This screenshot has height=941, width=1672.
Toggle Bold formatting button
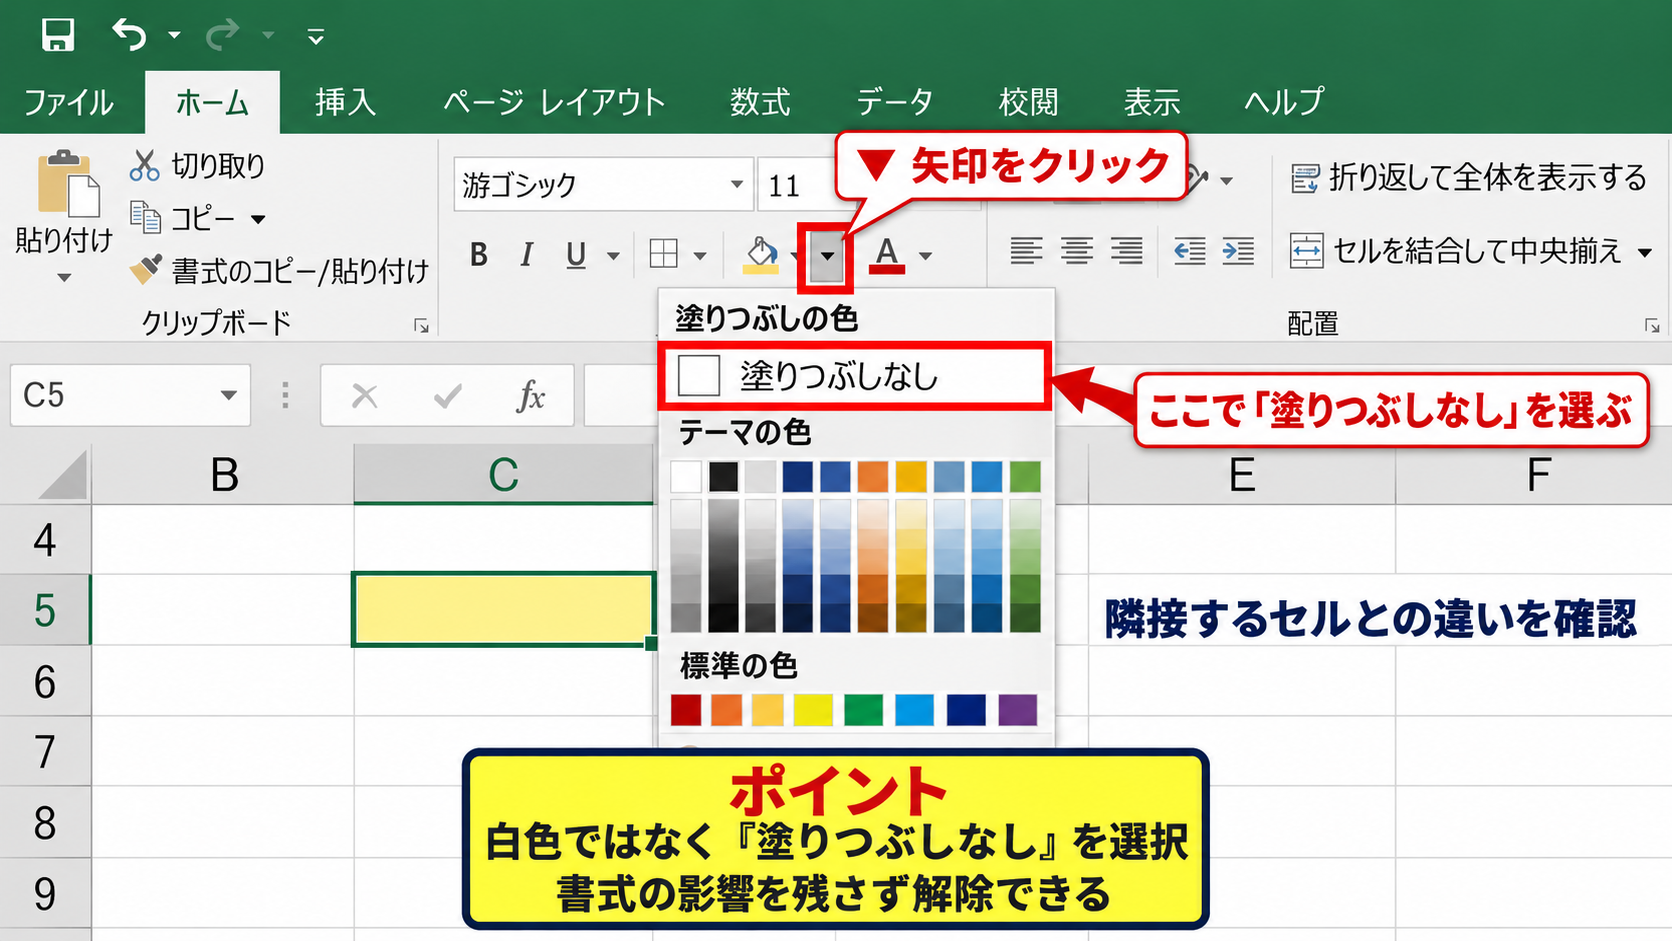click(x=479, y=256)
